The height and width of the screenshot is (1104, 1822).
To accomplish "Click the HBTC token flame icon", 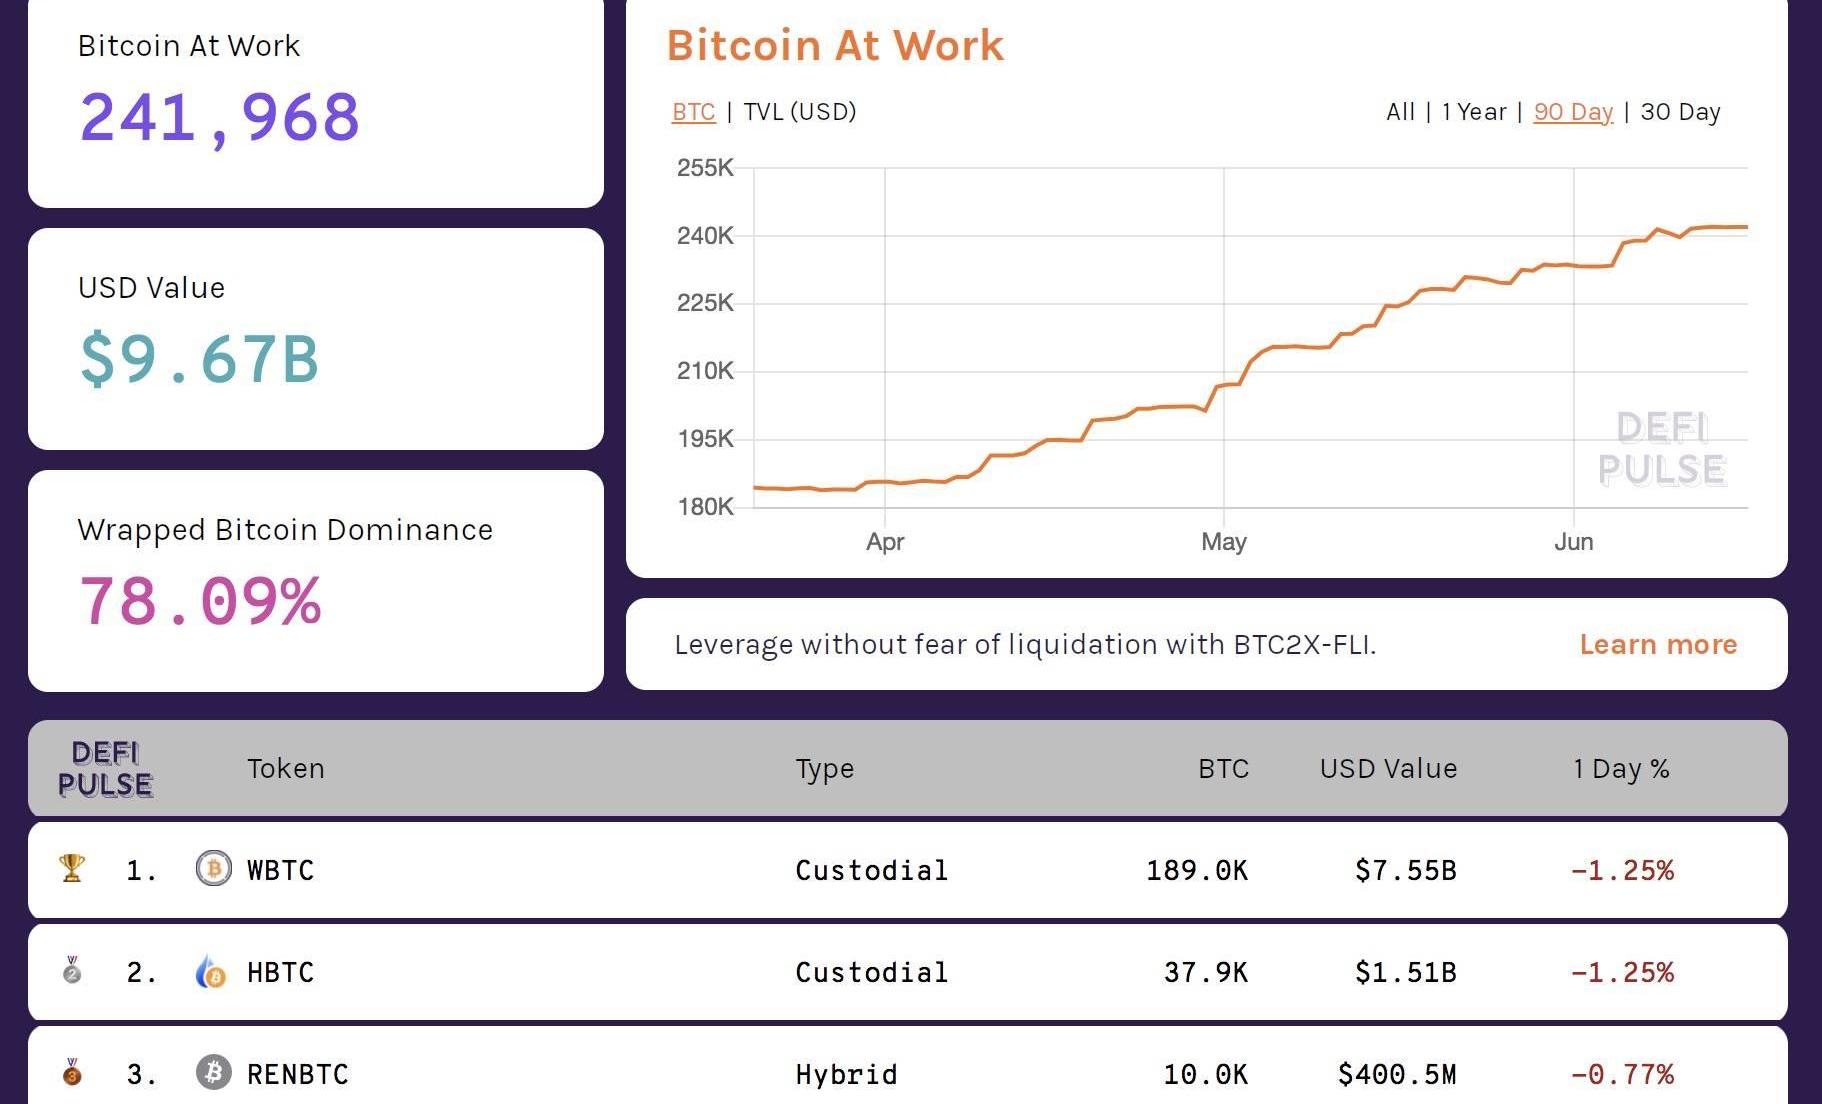I will coord(211,972).
